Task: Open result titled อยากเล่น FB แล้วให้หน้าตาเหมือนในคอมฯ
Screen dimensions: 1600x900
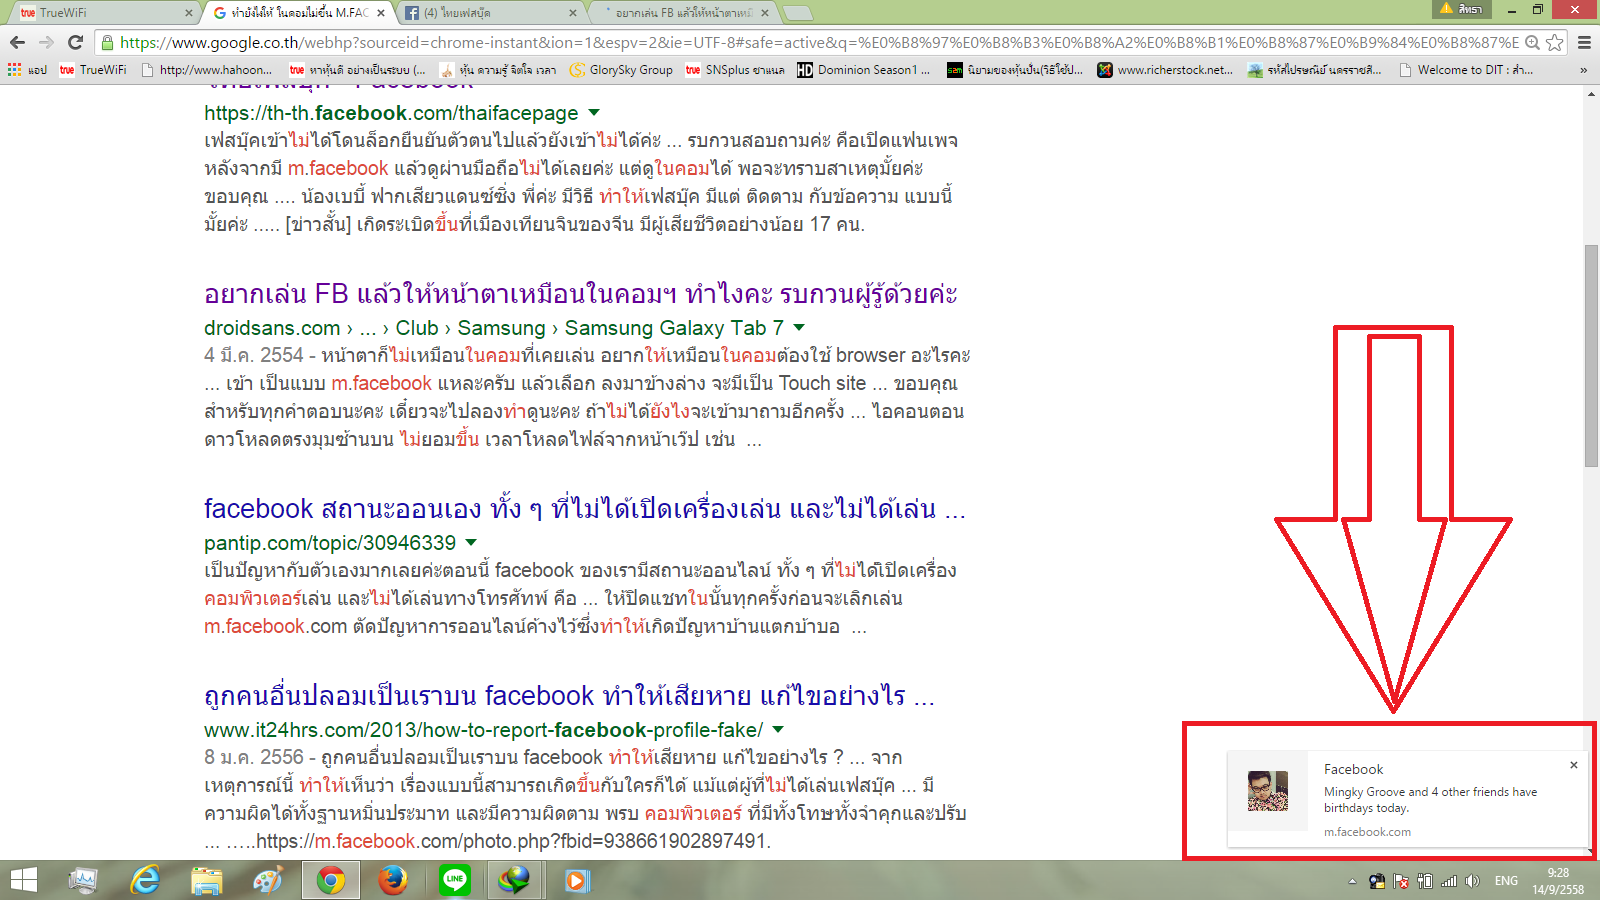Action: tap(580, 294)
